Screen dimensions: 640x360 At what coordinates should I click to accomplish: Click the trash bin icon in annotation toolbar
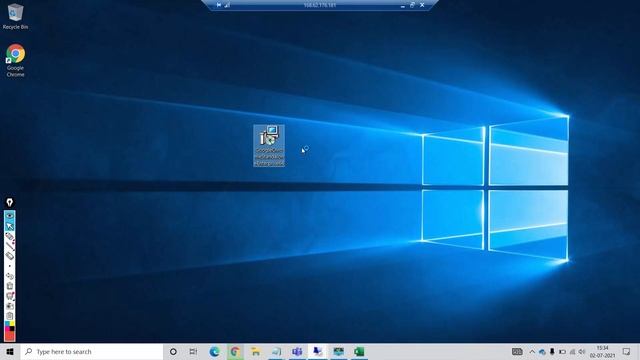tap(9, 287)
